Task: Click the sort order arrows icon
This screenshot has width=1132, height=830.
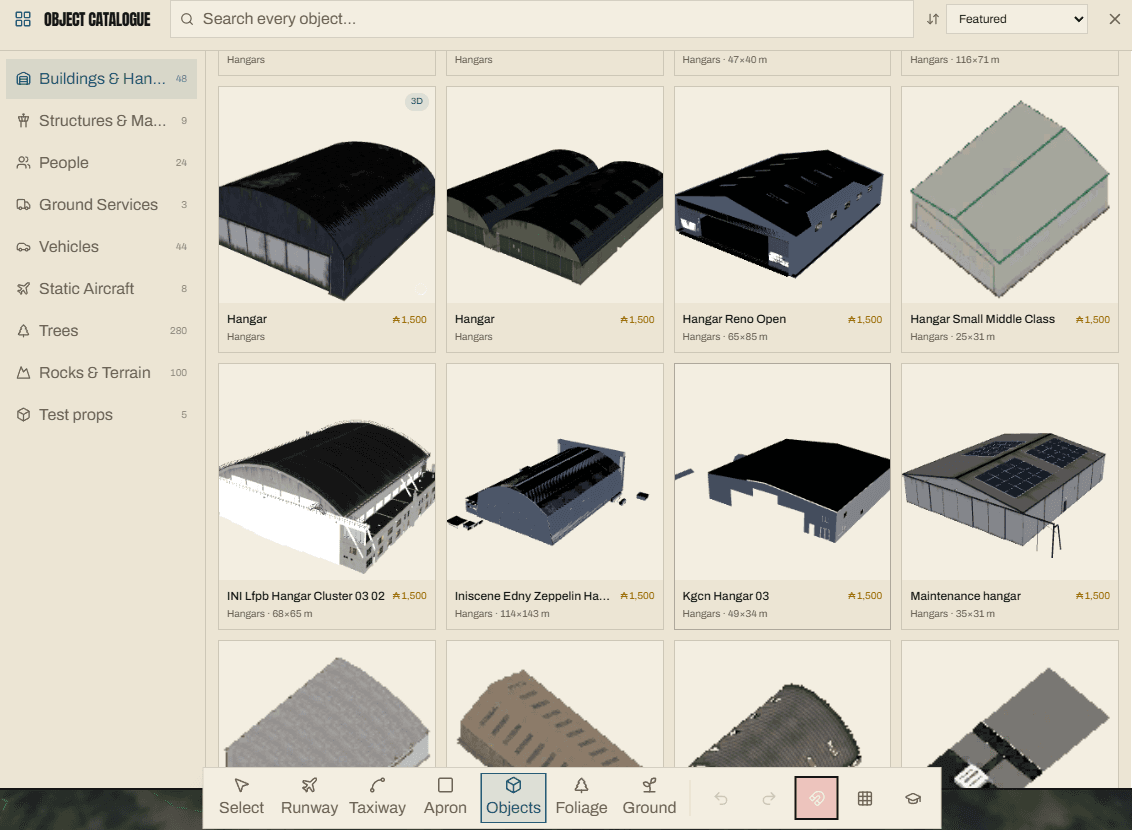Action: [x=933, y=19]
